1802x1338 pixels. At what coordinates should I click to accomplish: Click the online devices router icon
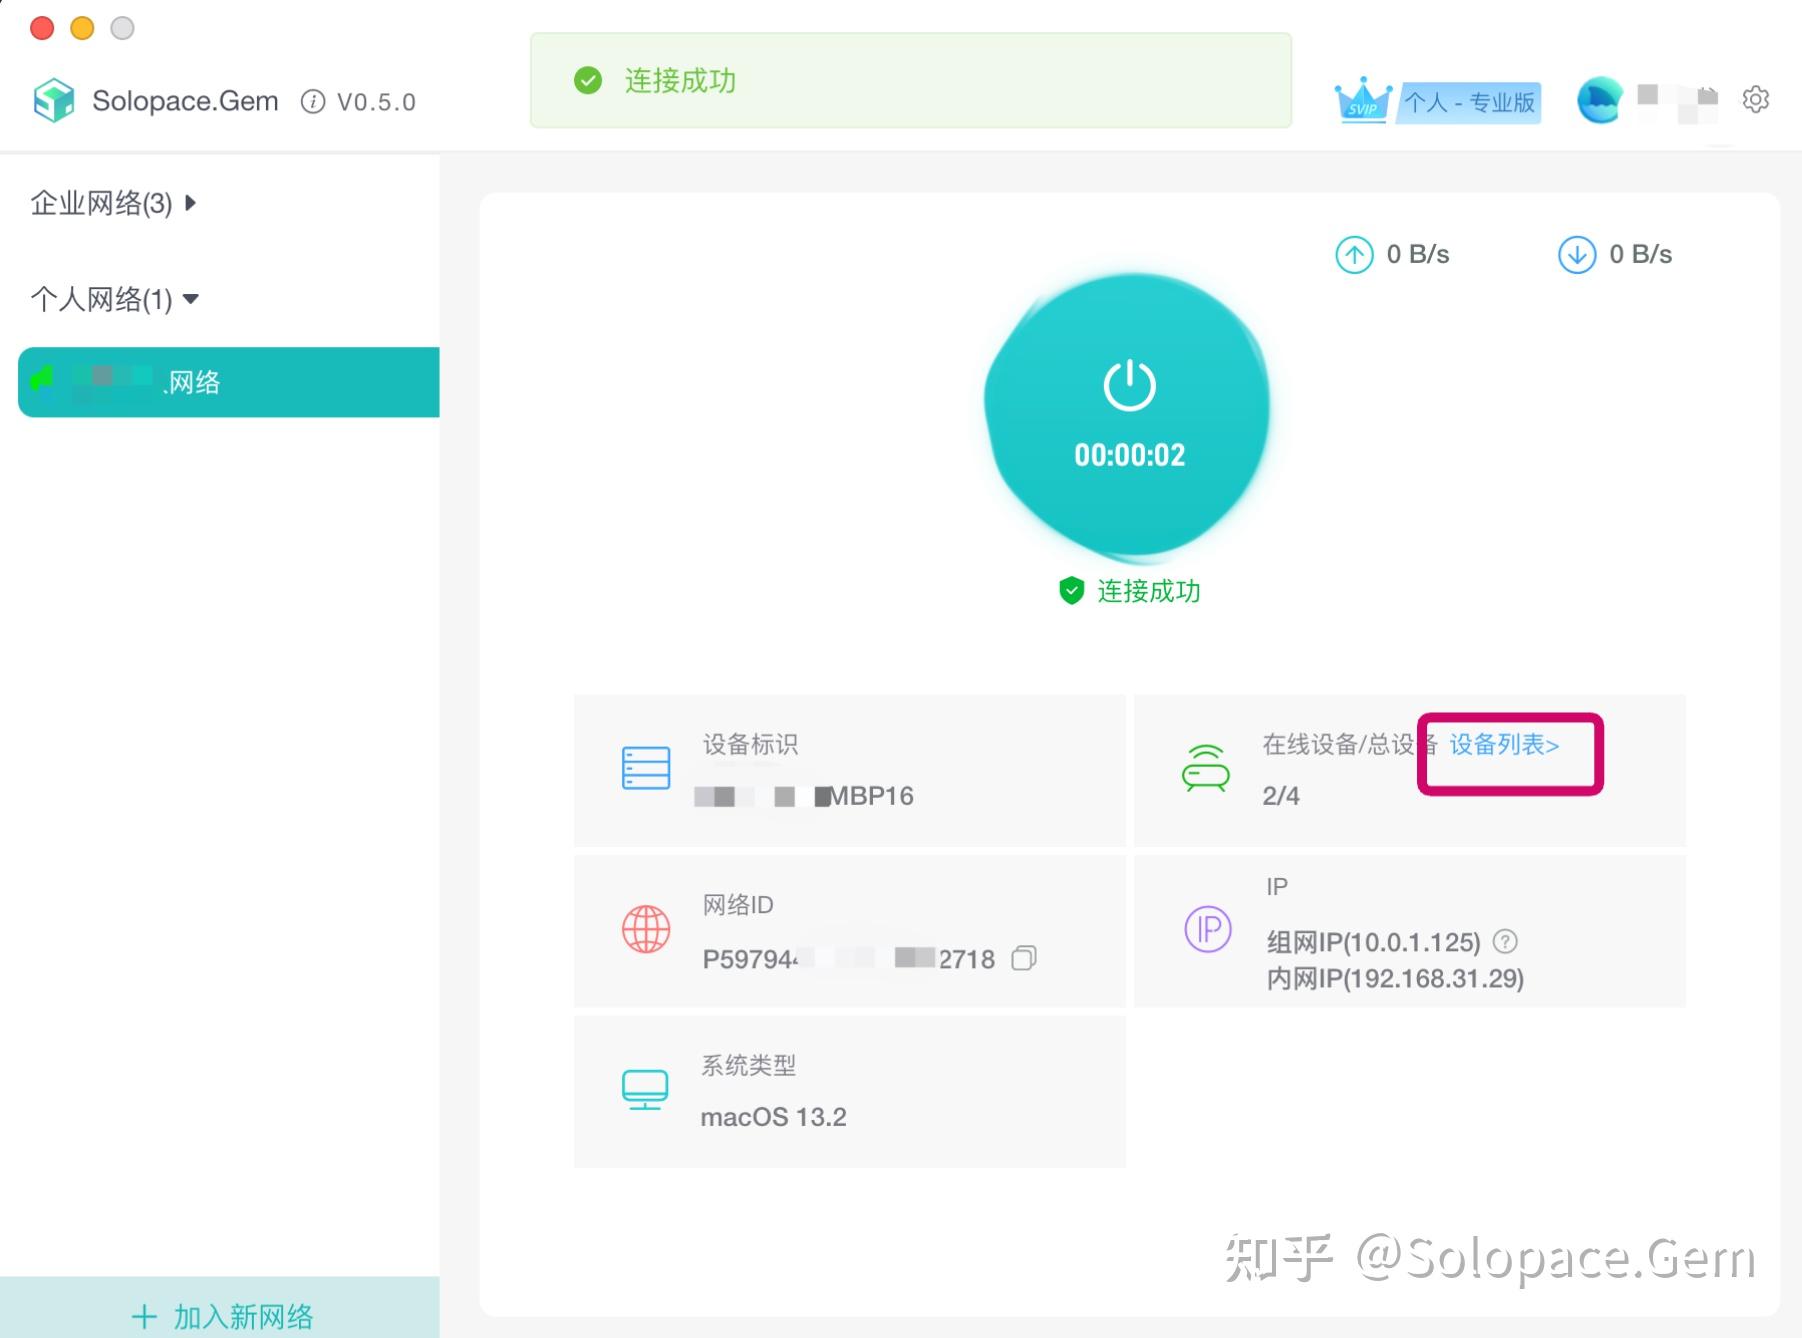(1206, 768)
